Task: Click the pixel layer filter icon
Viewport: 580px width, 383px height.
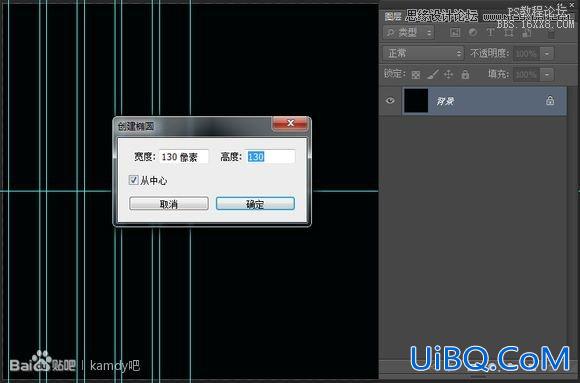Action: click(x=455, y=33)
